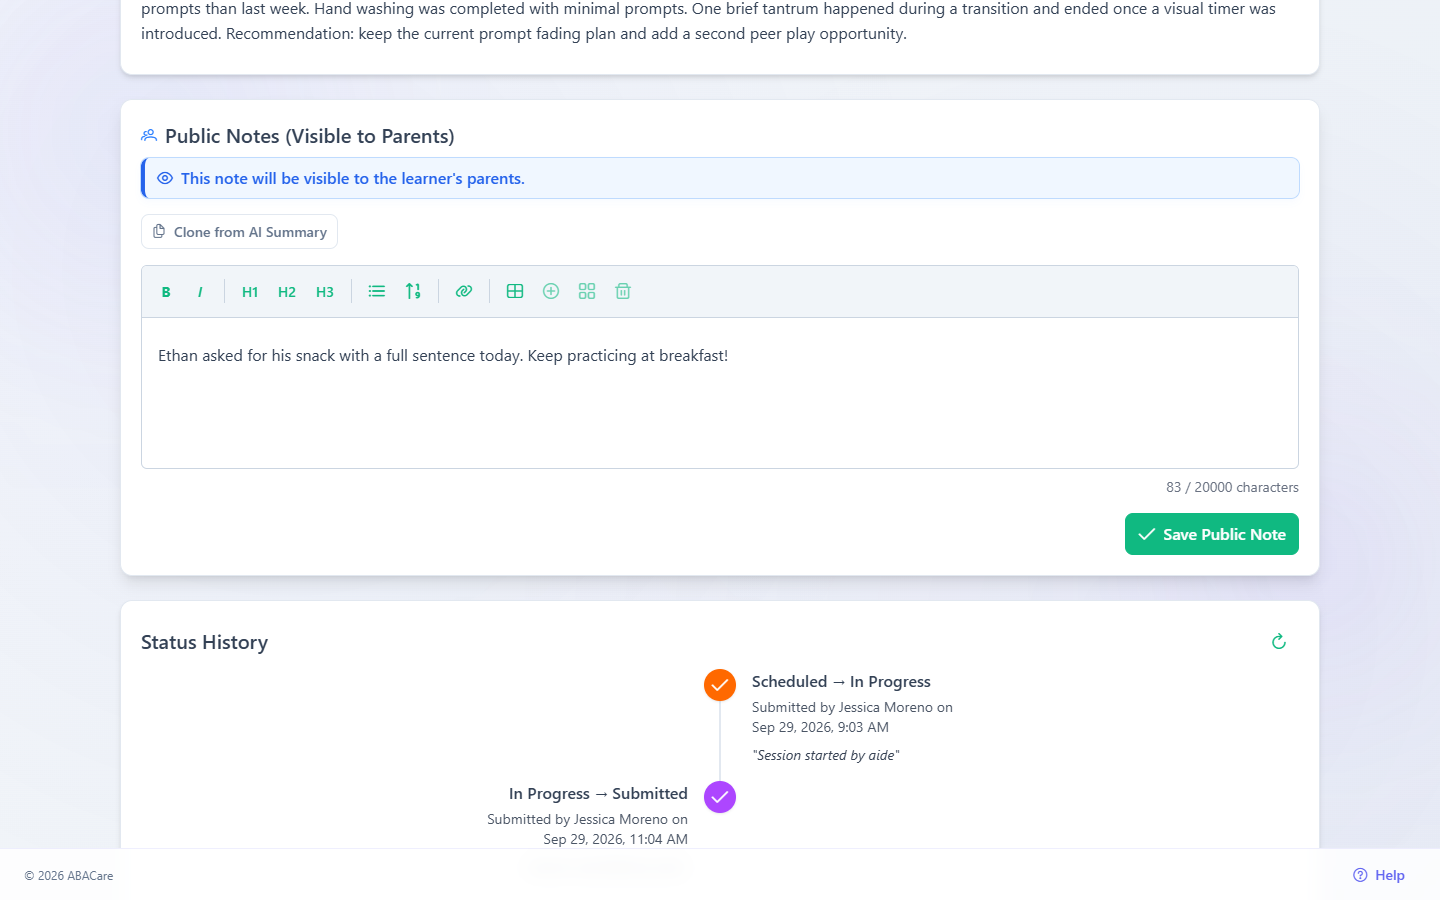Click the '© 2026 ABACare' footer text
The width and height of the screenshot is (1440, 900).
click(x=69, y=876)
